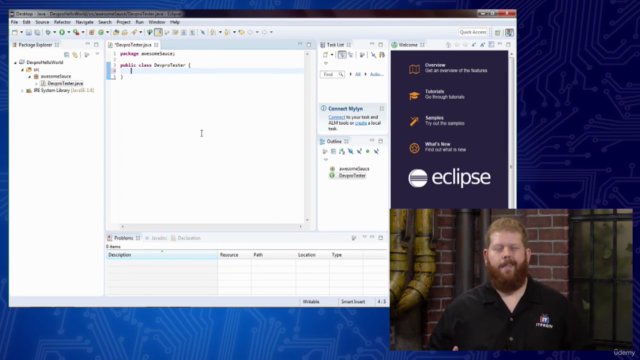The image size is (640, 360).
Task: Open Samples on the Welcome page
Action: (434, 118)
